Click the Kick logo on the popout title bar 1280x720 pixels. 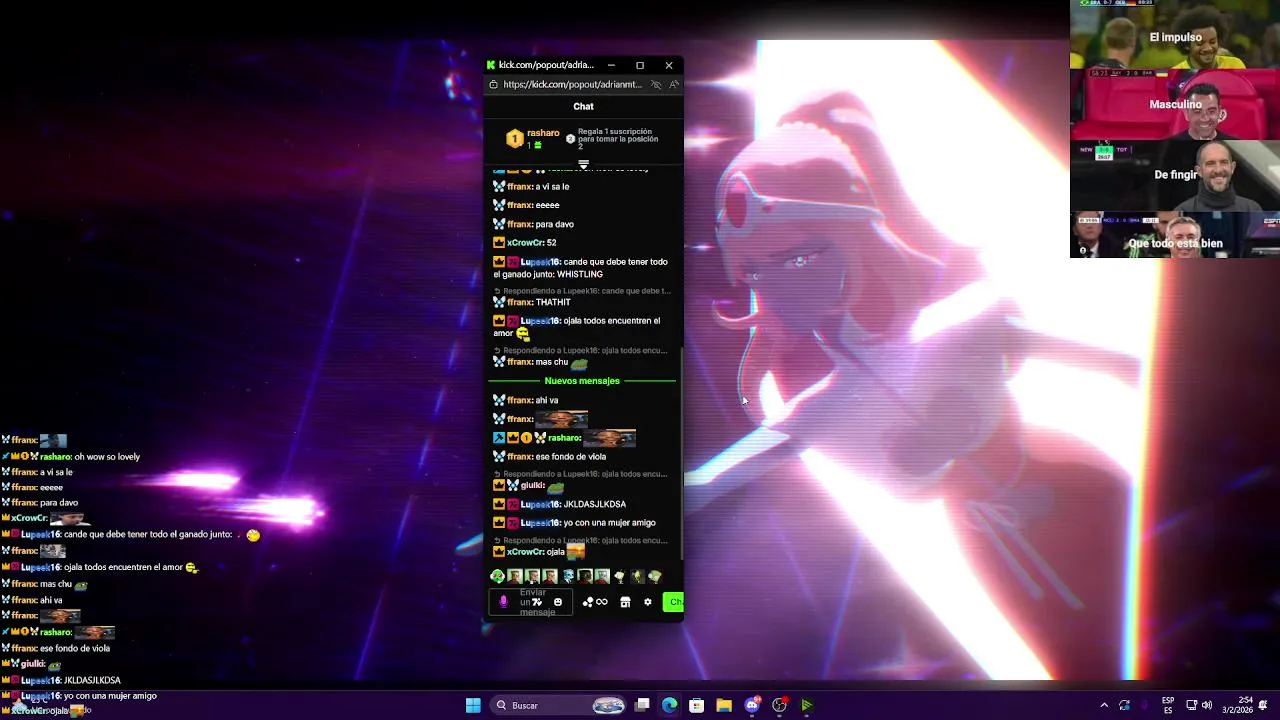click(x=491, y=65)
